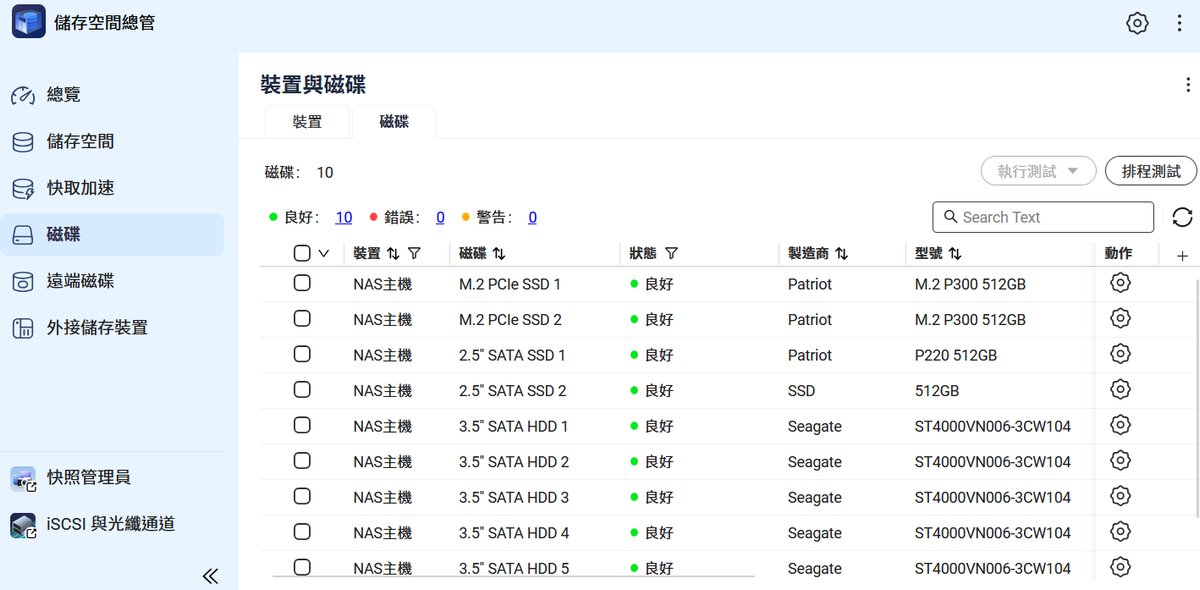Open the action gear for 3.5" SATA HDD 3
The height and width of the screenshot is (590, 1200).
click(1120, 496)
